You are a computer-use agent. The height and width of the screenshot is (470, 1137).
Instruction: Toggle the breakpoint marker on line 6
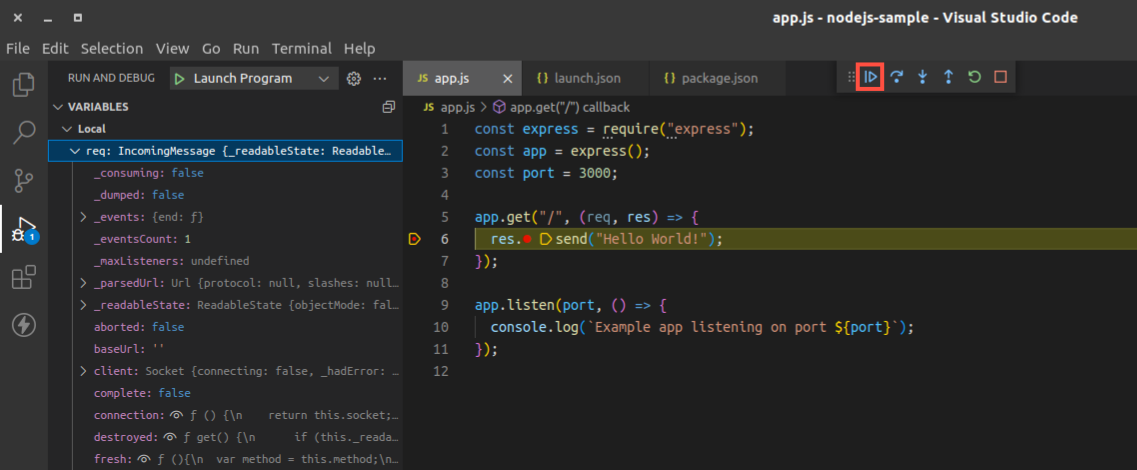414,239
